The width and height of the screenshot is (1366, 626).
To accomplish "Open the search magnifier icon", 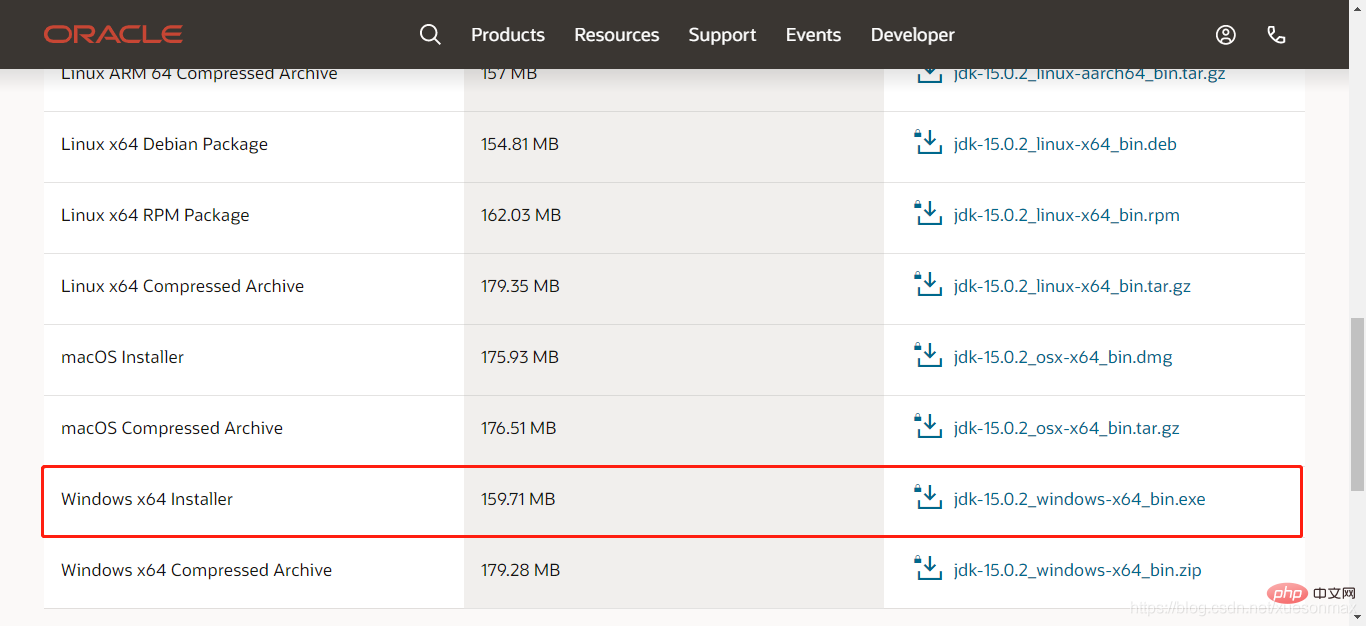I will (x=430, y=35).
